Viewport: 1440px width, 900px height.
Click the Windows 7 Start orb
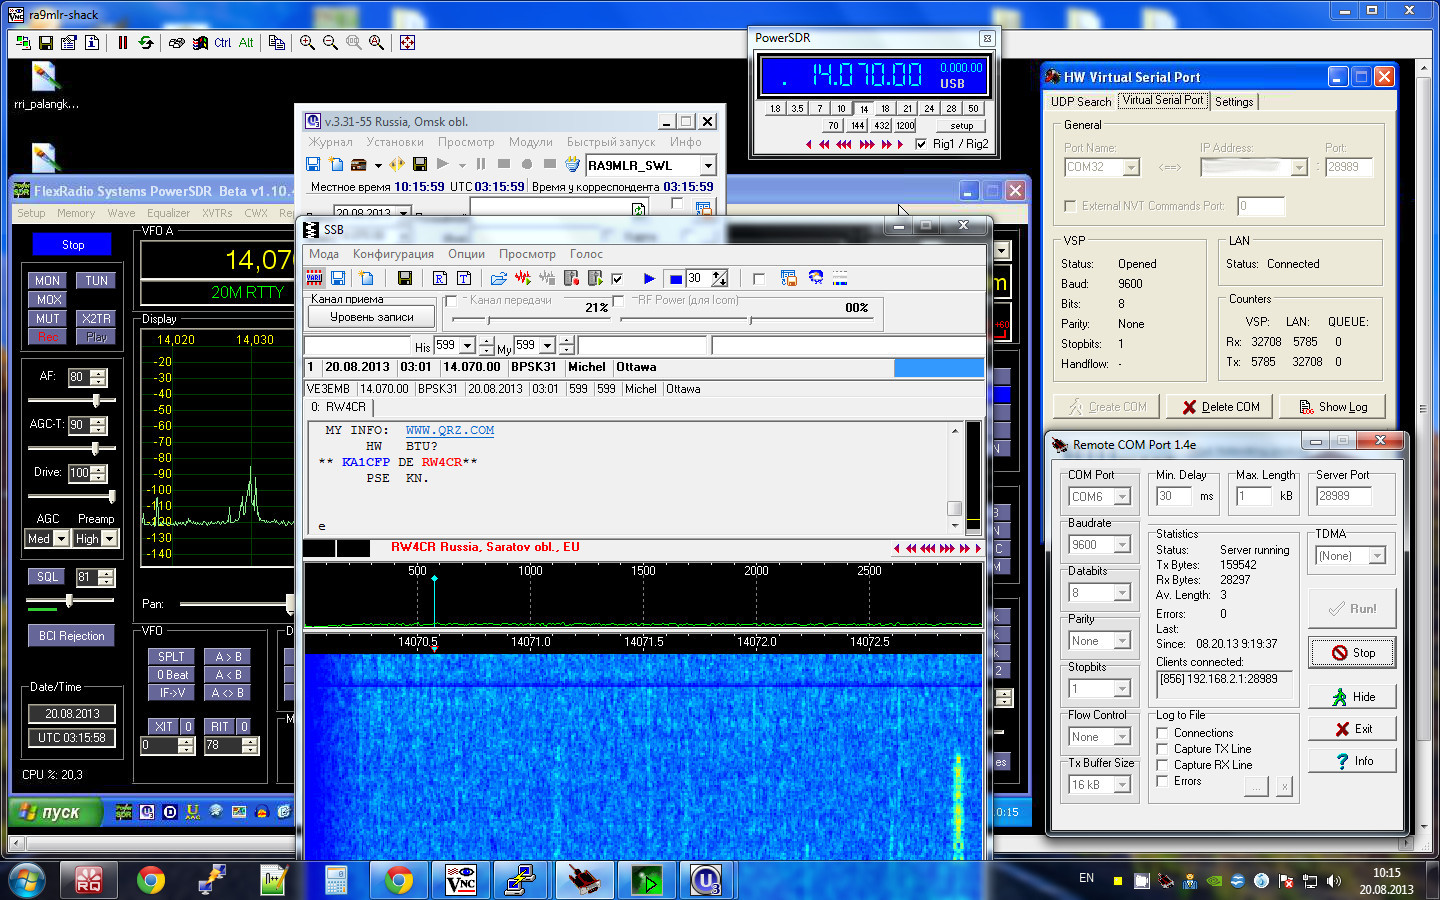[x=27, y=880]
